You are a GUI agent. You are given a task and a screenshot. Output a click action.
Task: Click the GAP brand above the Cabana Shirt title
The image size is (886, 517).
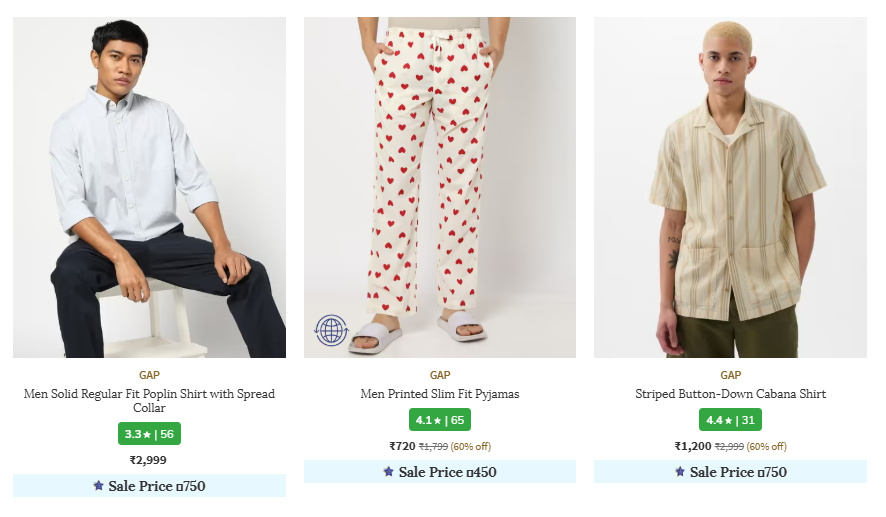730,375
